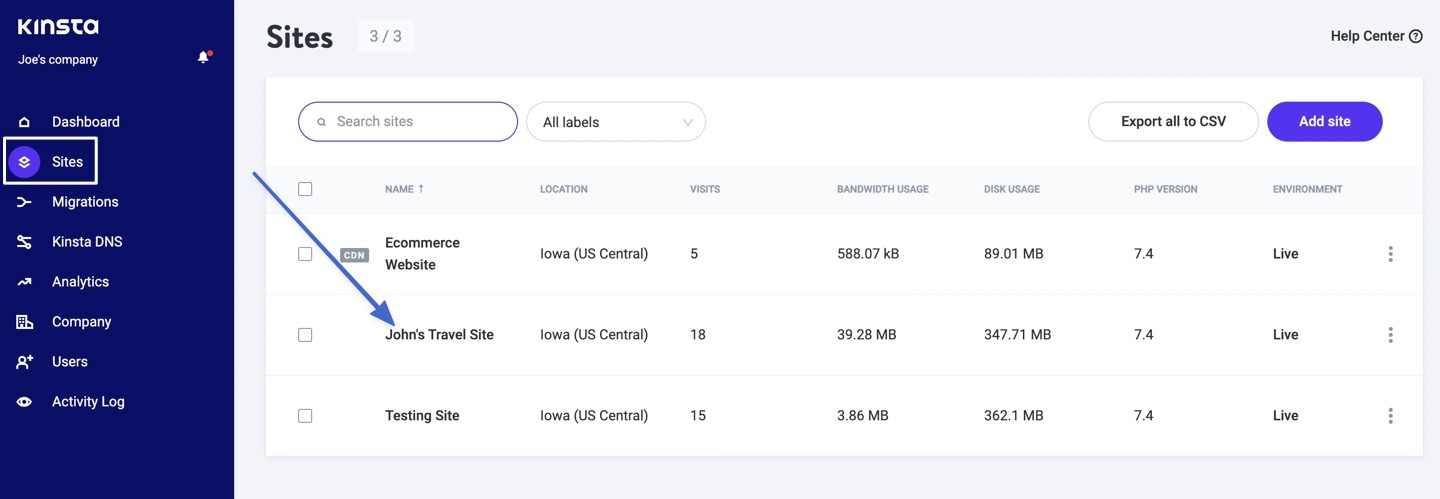Click the Migrations arrow icon

[x=24, y=202]
